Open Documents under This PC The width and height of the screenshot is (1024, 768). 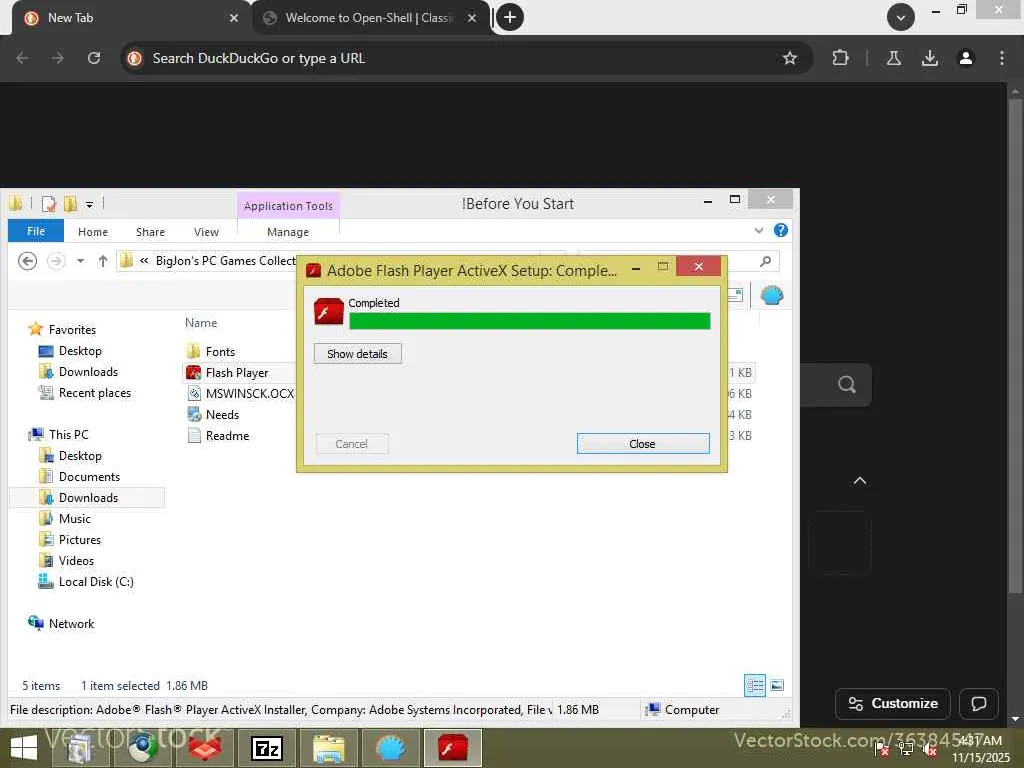click(89, 476)
